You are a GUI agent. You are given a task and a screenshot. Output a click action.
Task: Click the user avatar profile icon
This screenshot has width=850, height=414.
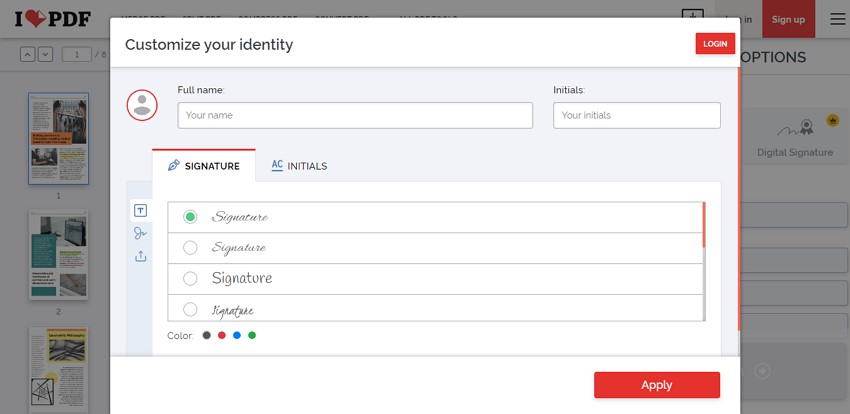pos(142,105)
